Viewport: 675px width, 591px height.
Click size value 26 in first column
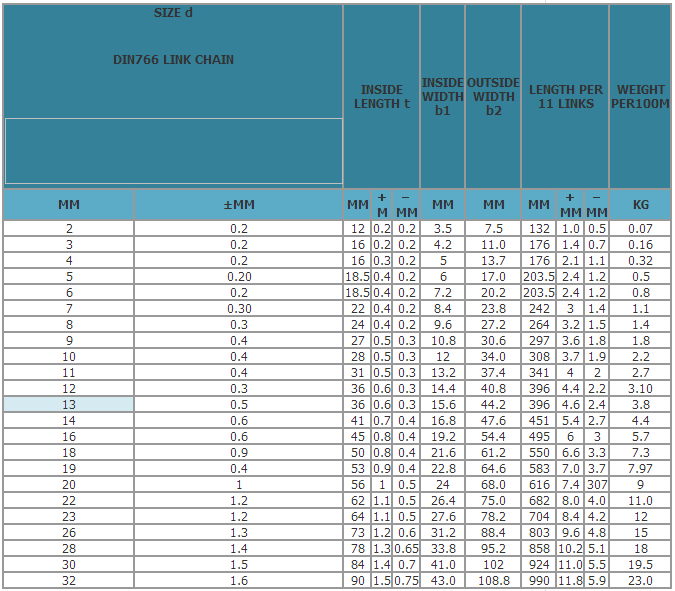(69, 532)
